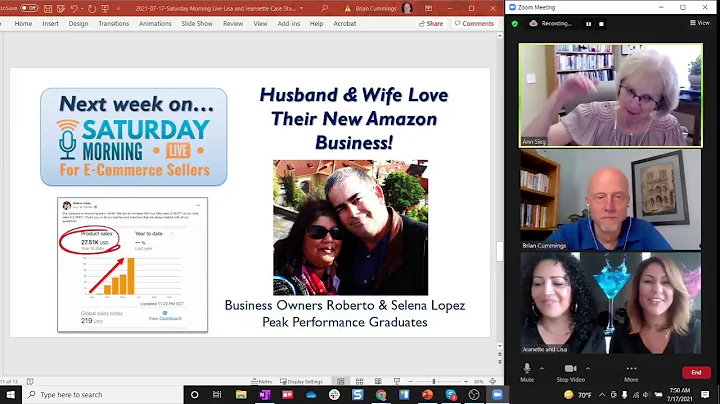The width and height of the screenshot is (720, 404).
Task: Open the Insert ribbon tab
Action: [51, 23]
